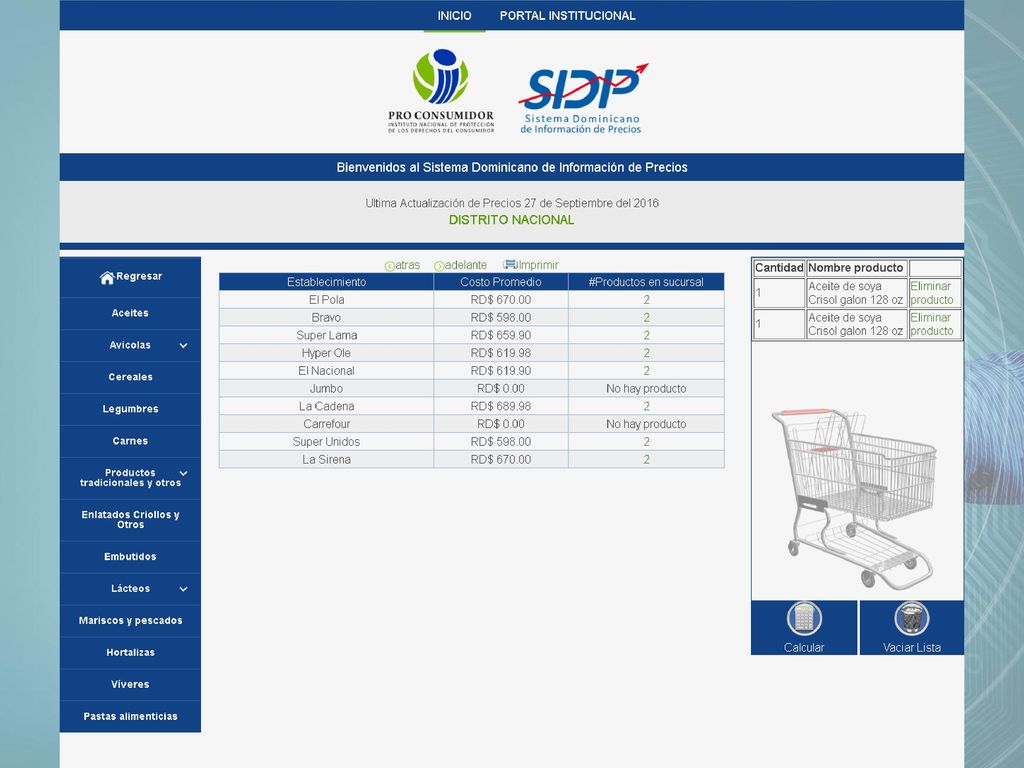Select Embutidos category
The height and width of the screenshot is (768, 1024).
(x=130, y=557)
